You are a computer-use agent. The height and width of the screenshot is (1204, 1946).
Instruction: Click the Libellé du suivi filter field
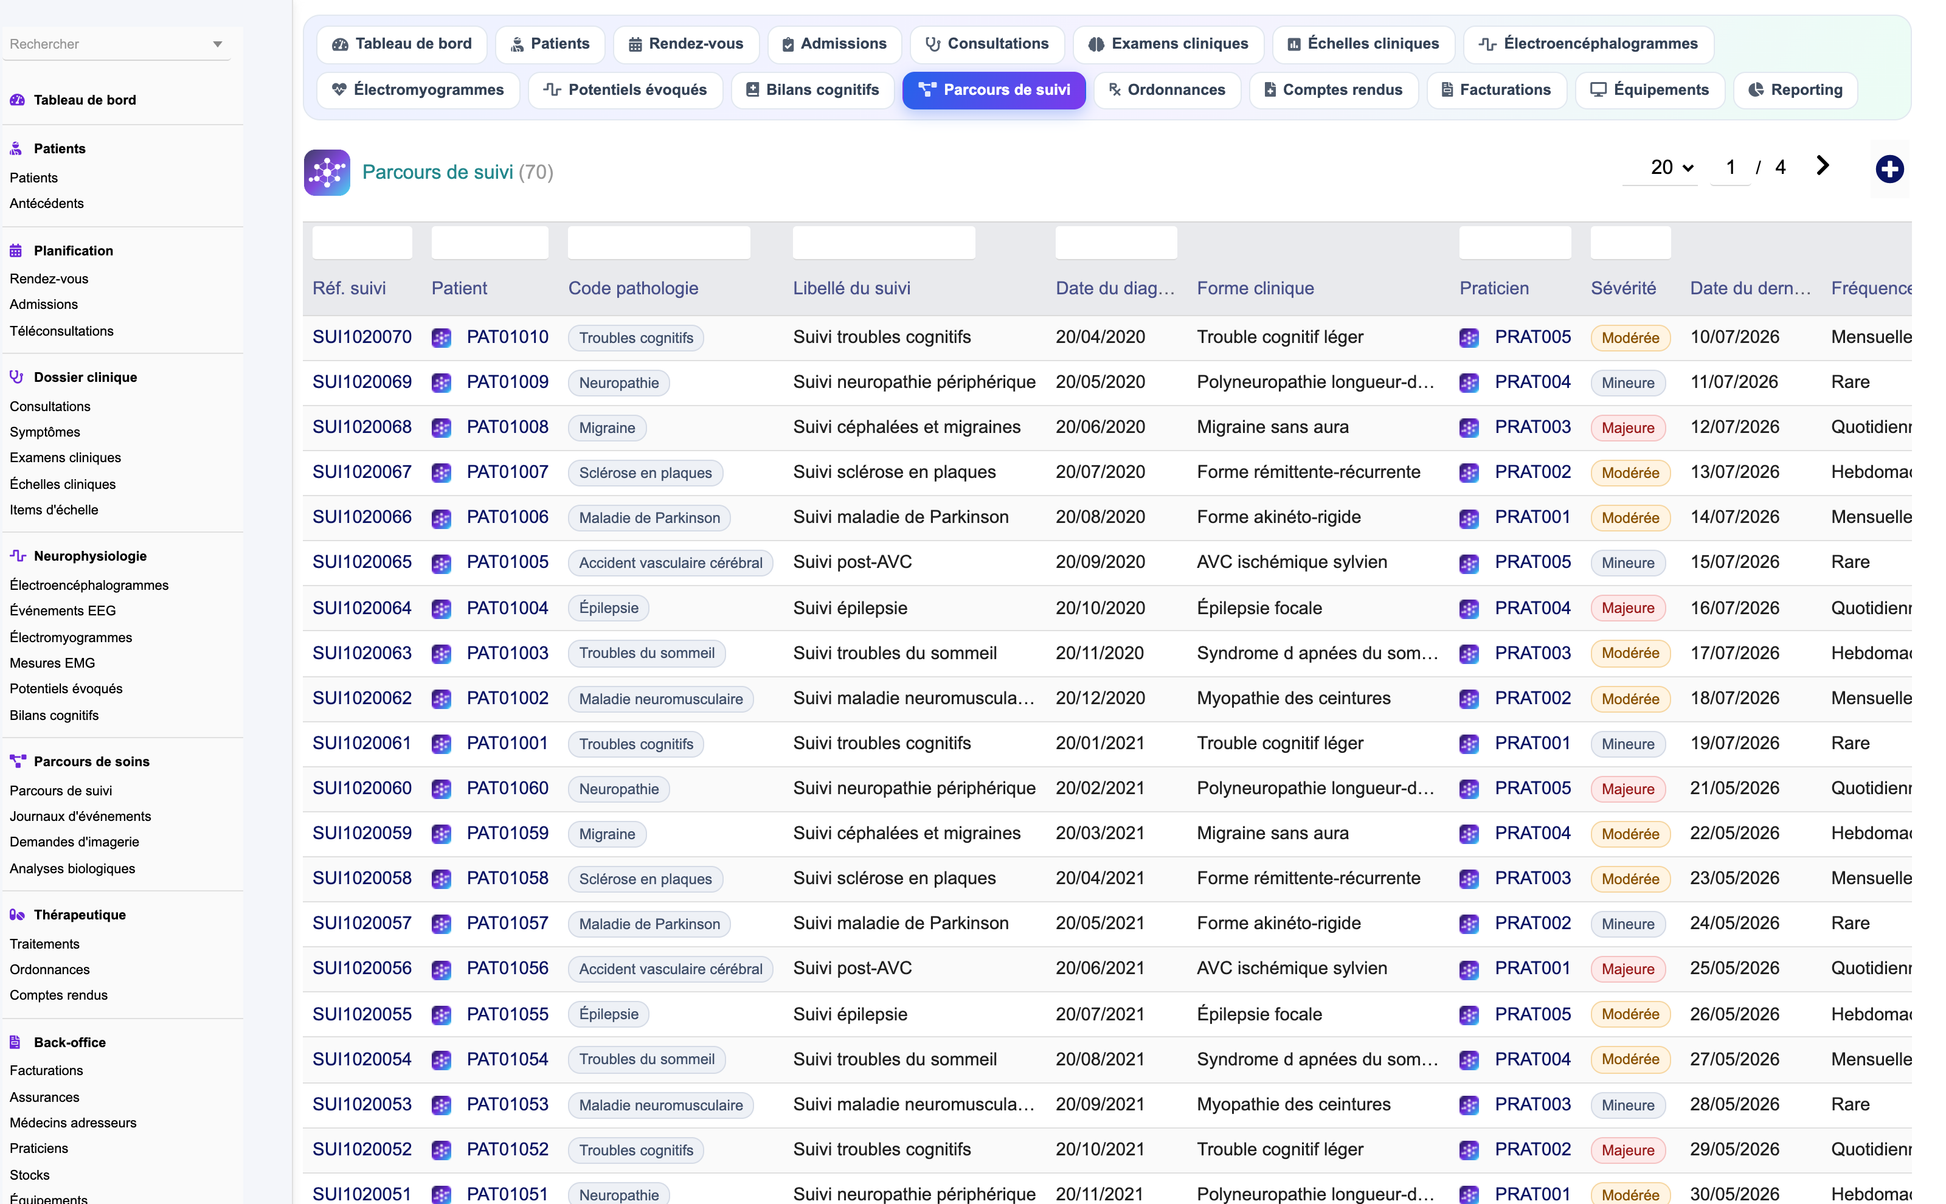coord(884,243)
